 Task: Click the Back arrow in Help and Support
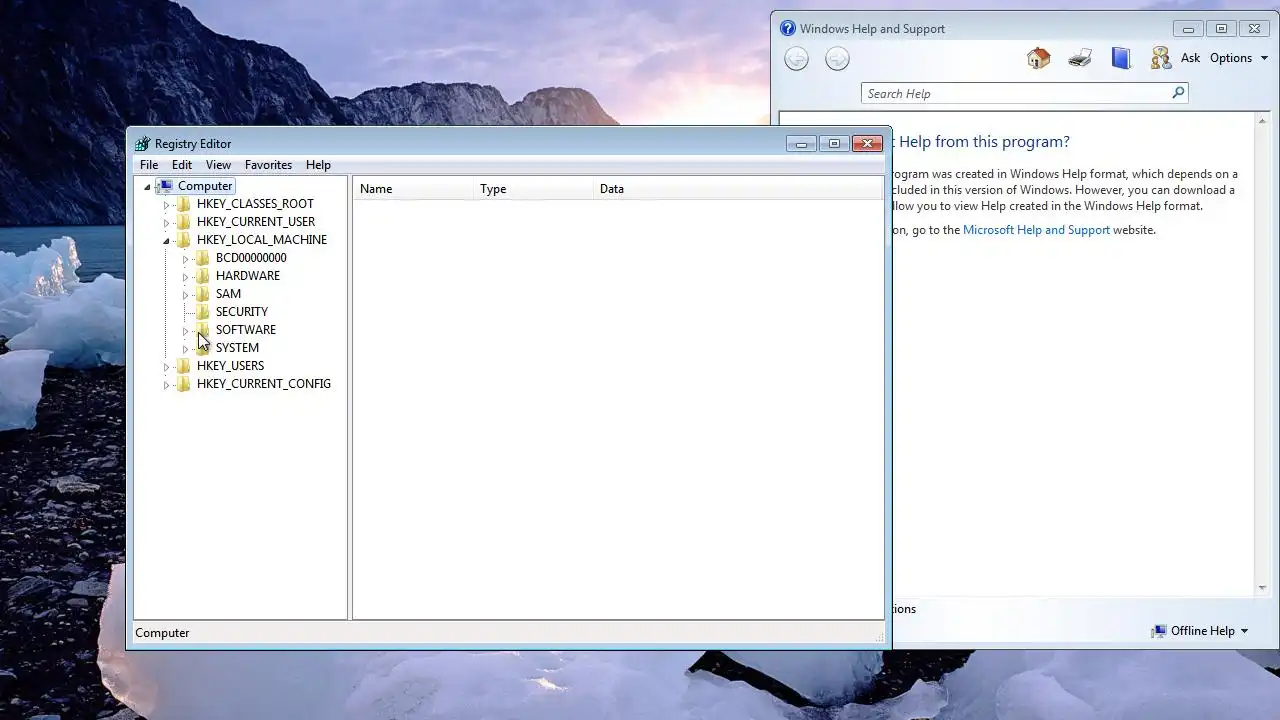tap(796, 59)
